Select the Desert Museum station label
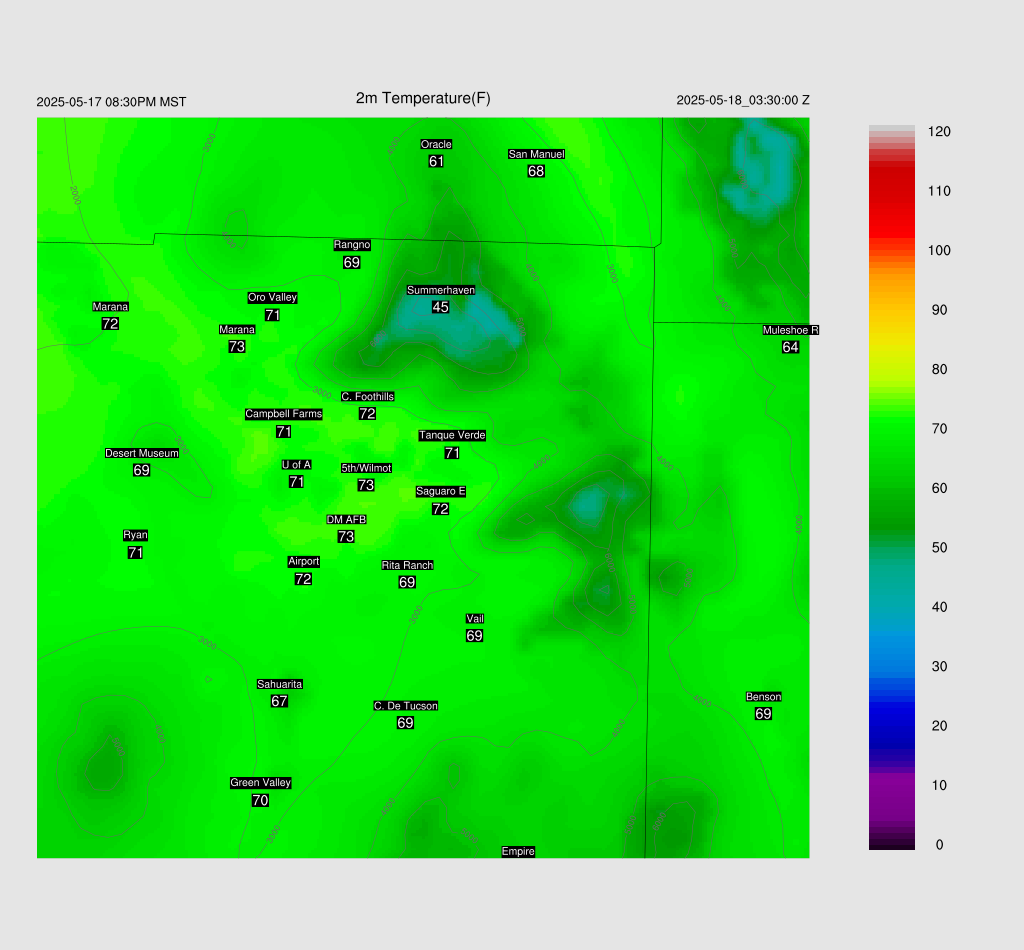1024x950 pixels. (x=142, y=453)
